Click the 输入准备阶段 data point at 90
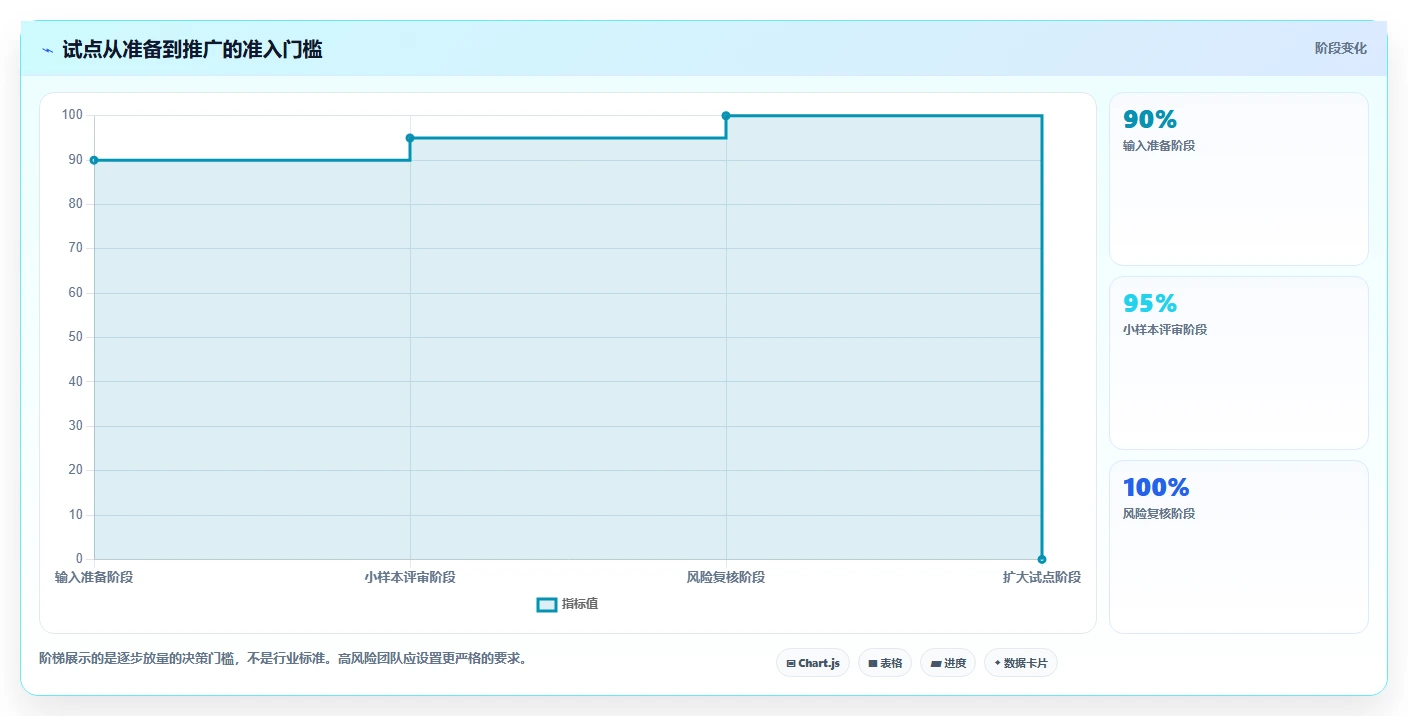Viewport: 1408px width, 716px height. (x=94, y=160)
